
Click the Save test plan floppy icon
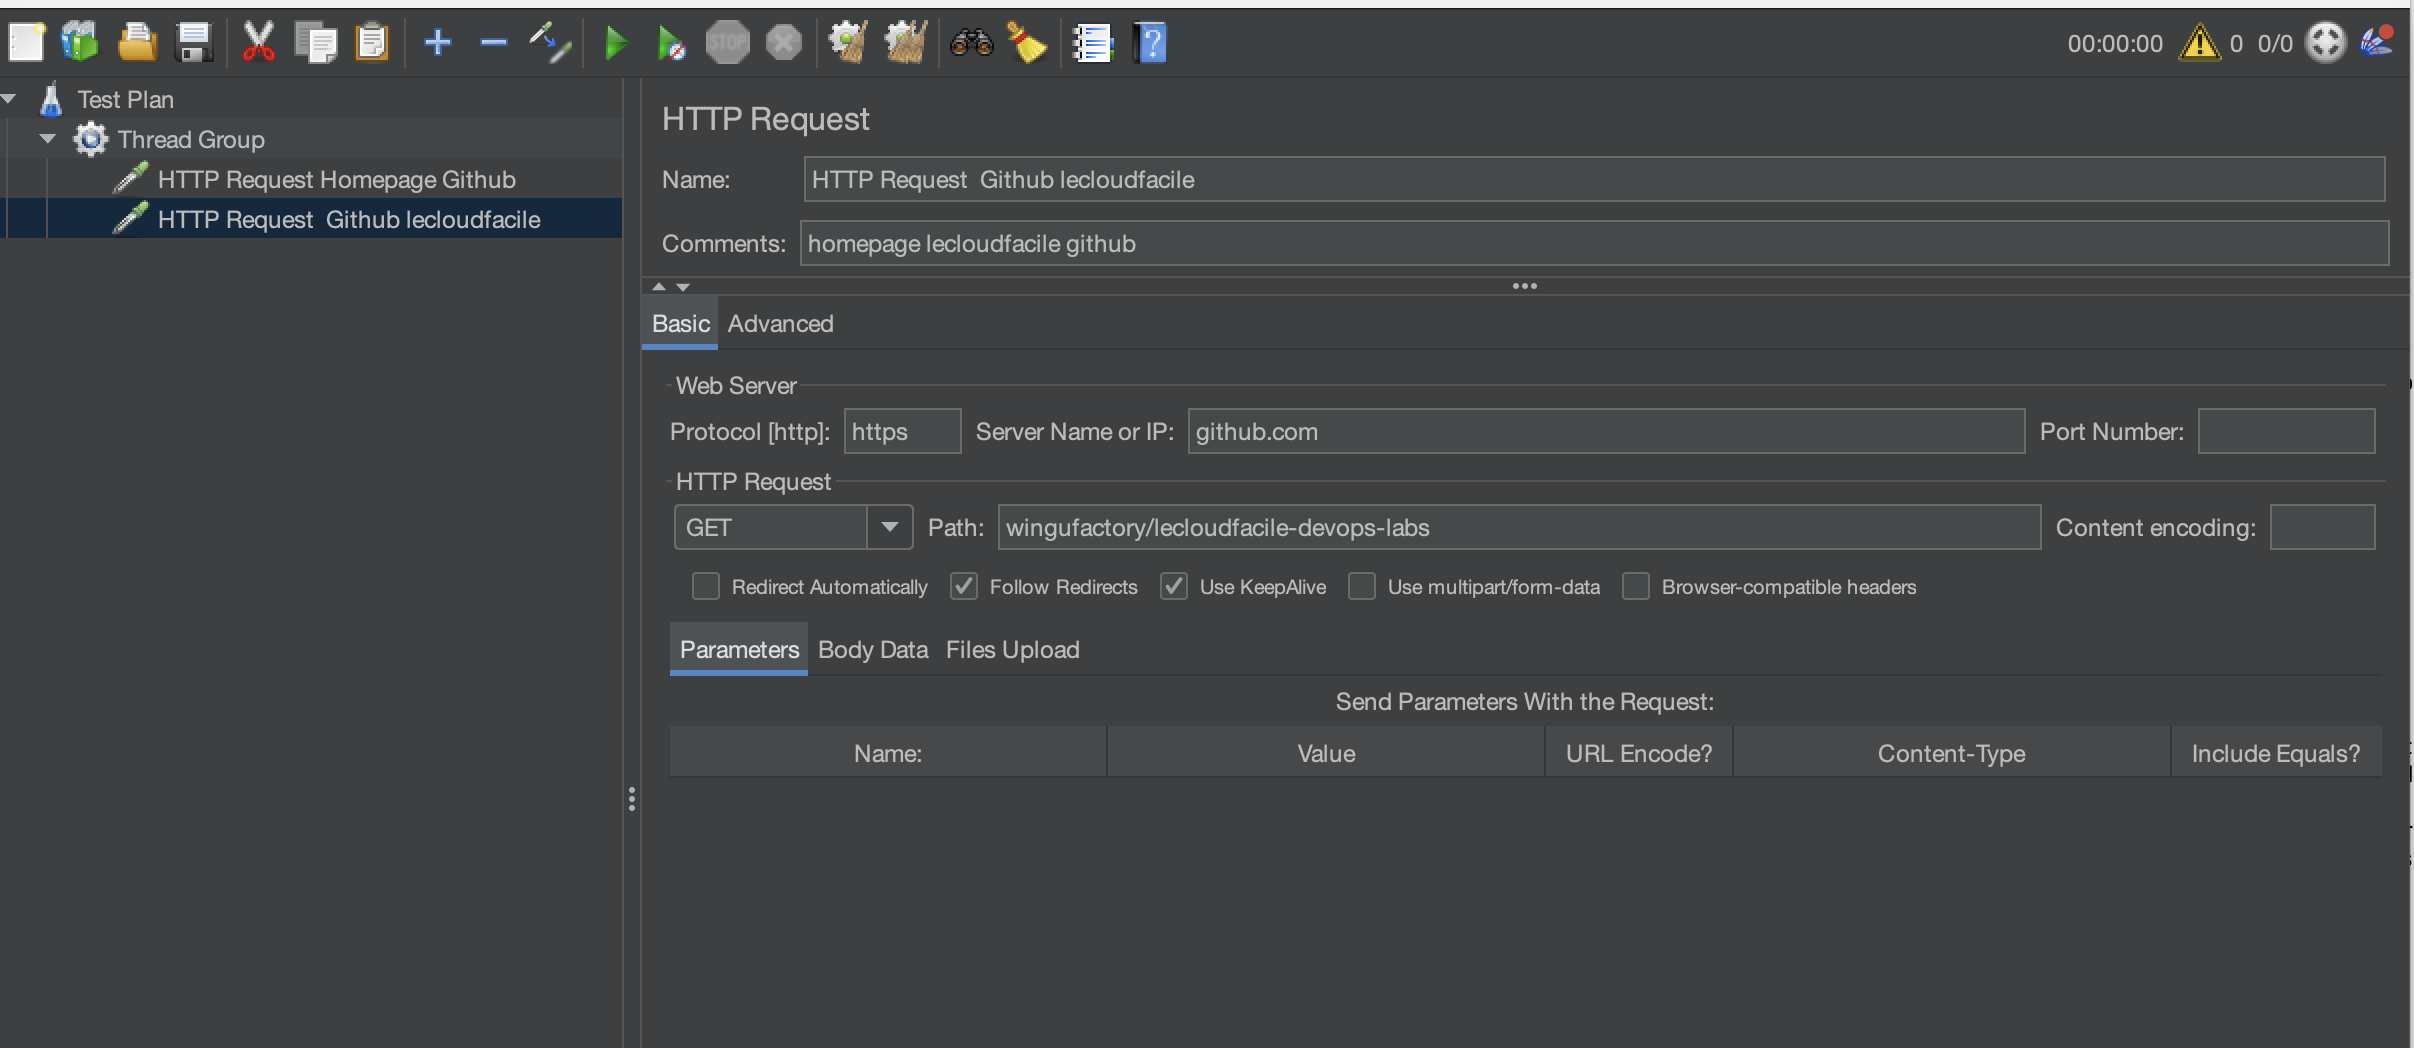tap(194, 43)
